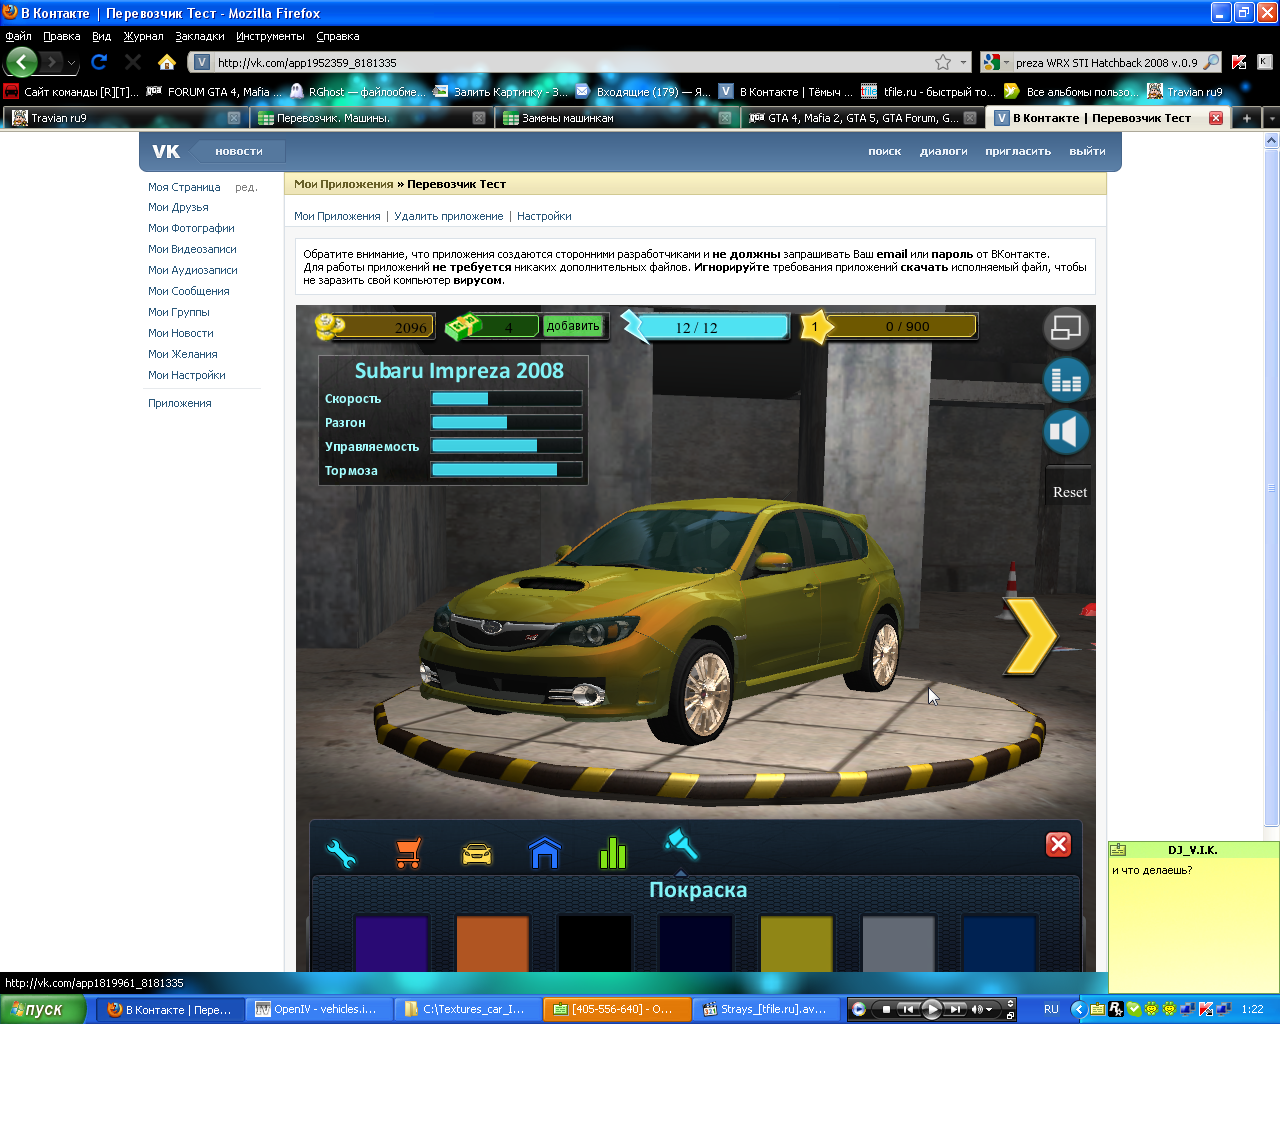Pick the olive yellow paint color
Image resolution: width=1280 pixels, height=1146 pixels.
(x=796, y=943)
